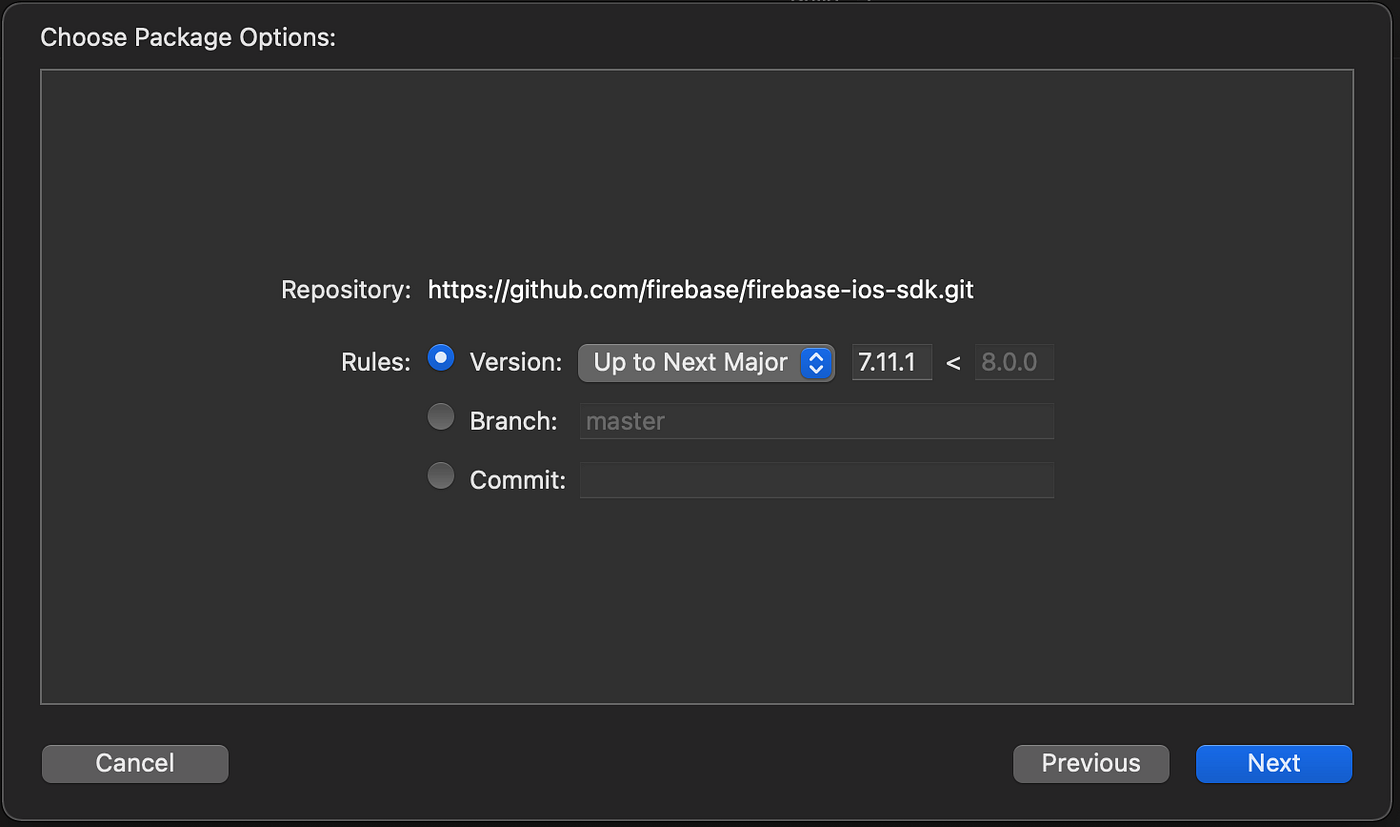
Task: Click the Version label text
Action: pos(515,362)
